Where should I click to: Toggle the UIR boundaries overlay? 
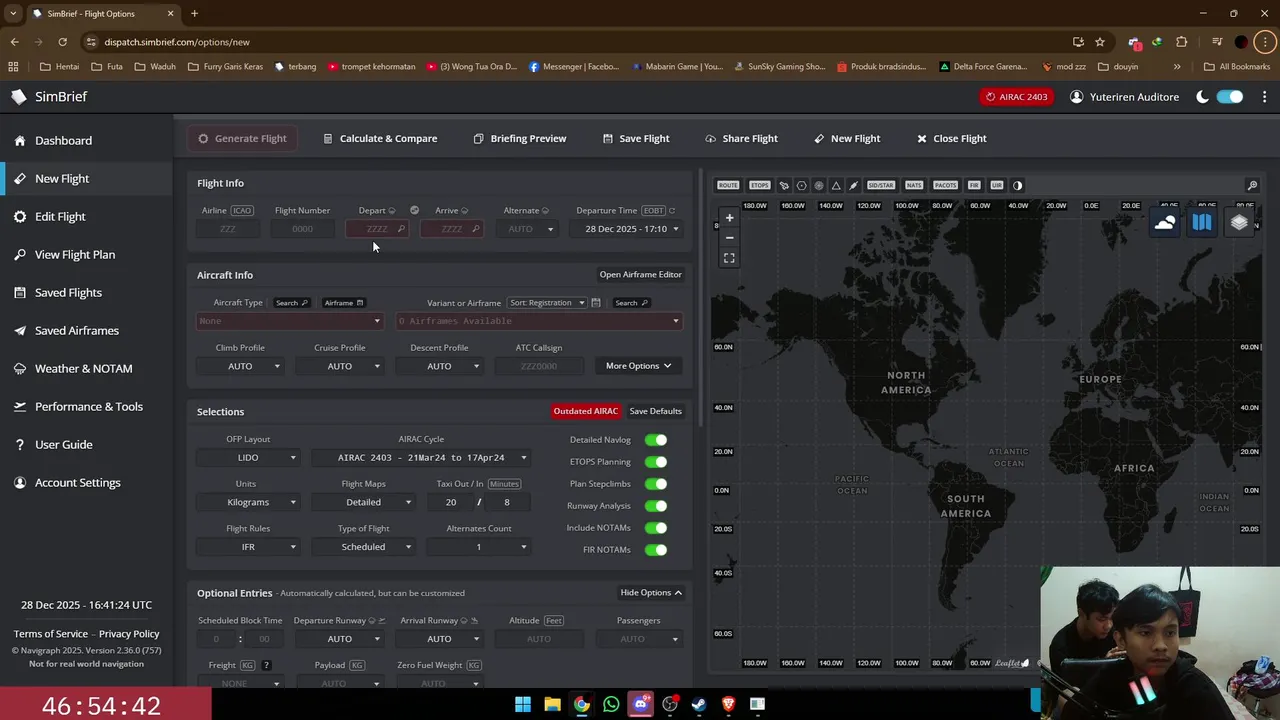pyautogui.click(x=996, y=185)
